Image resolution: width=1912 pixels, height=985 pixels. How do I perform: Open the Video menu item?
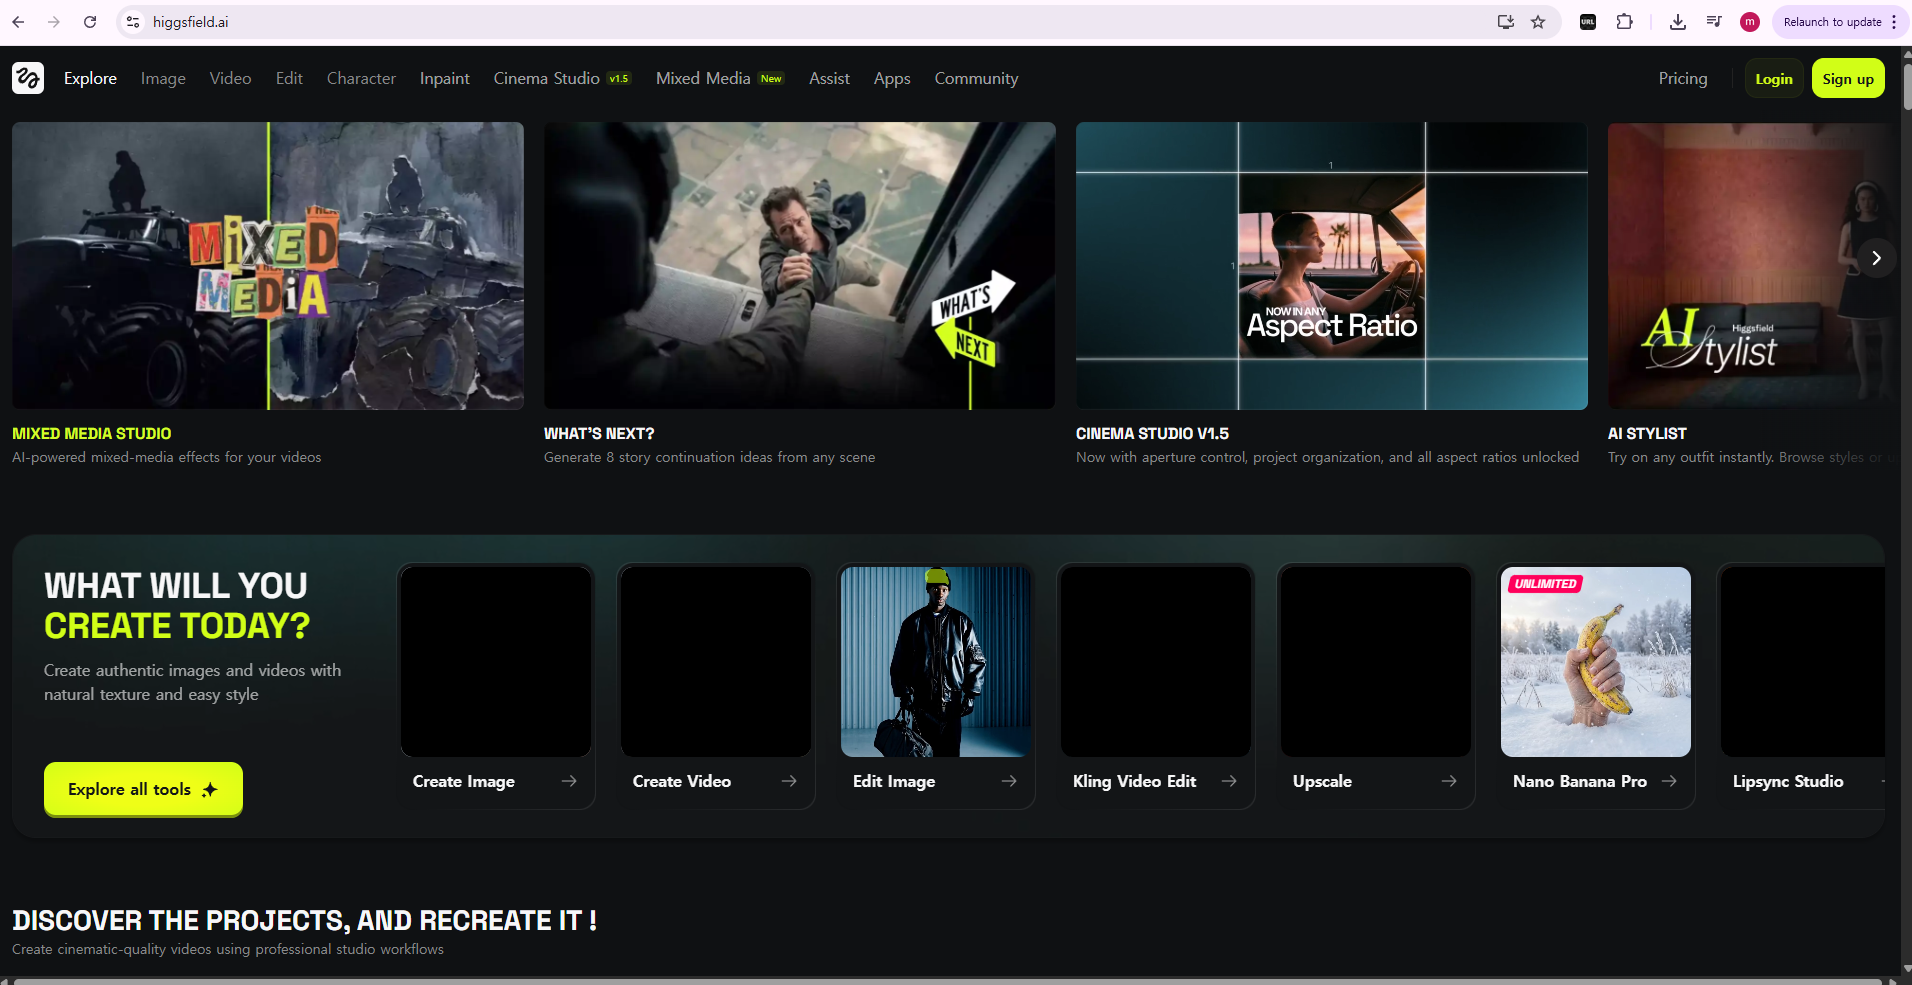(x=230, y=78)
